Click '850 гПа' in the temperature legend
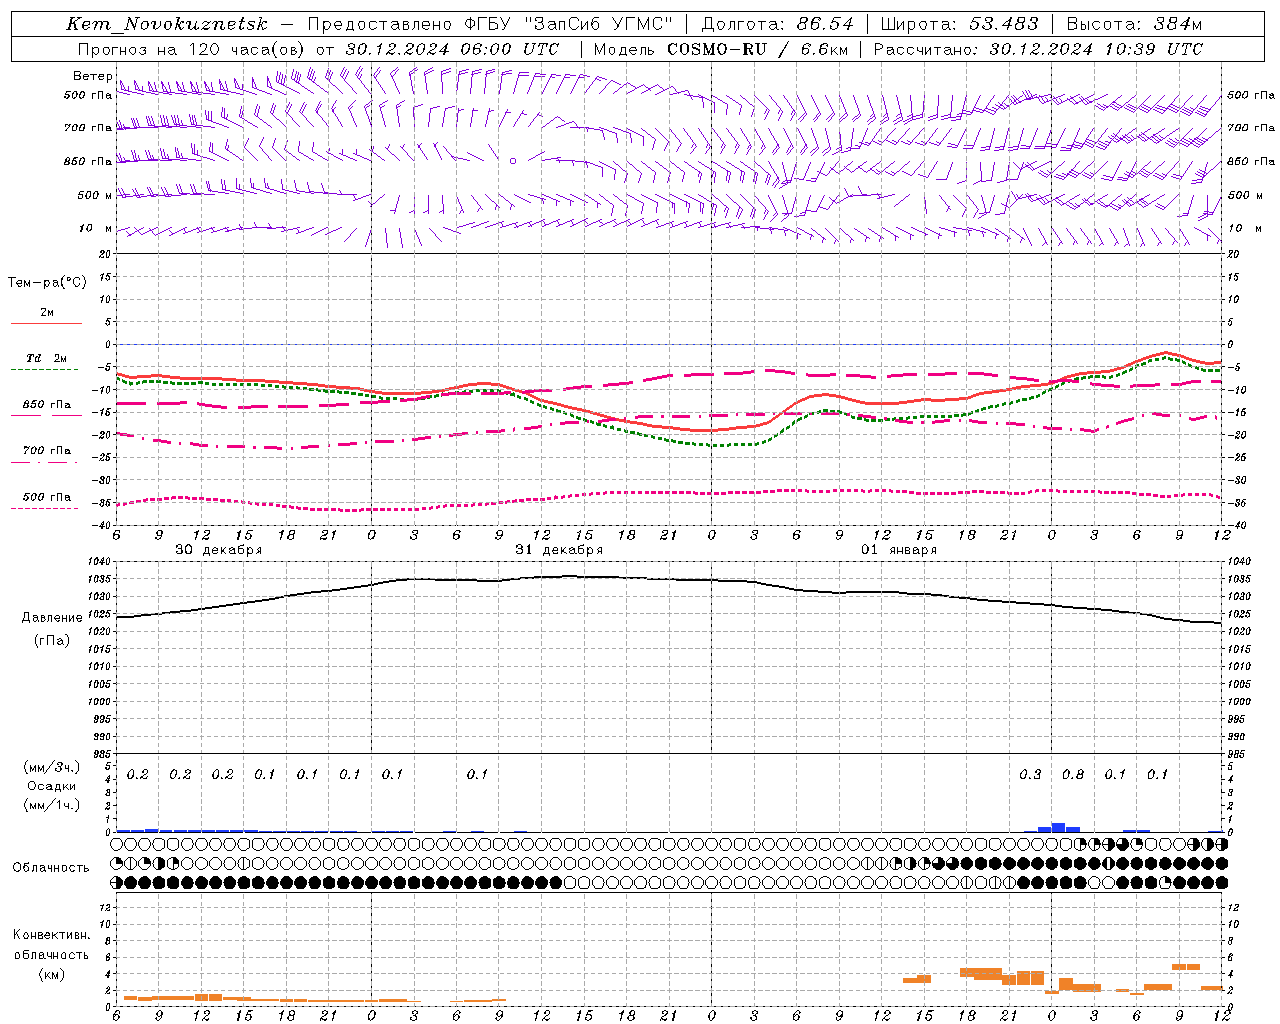 tap(47, 405)
